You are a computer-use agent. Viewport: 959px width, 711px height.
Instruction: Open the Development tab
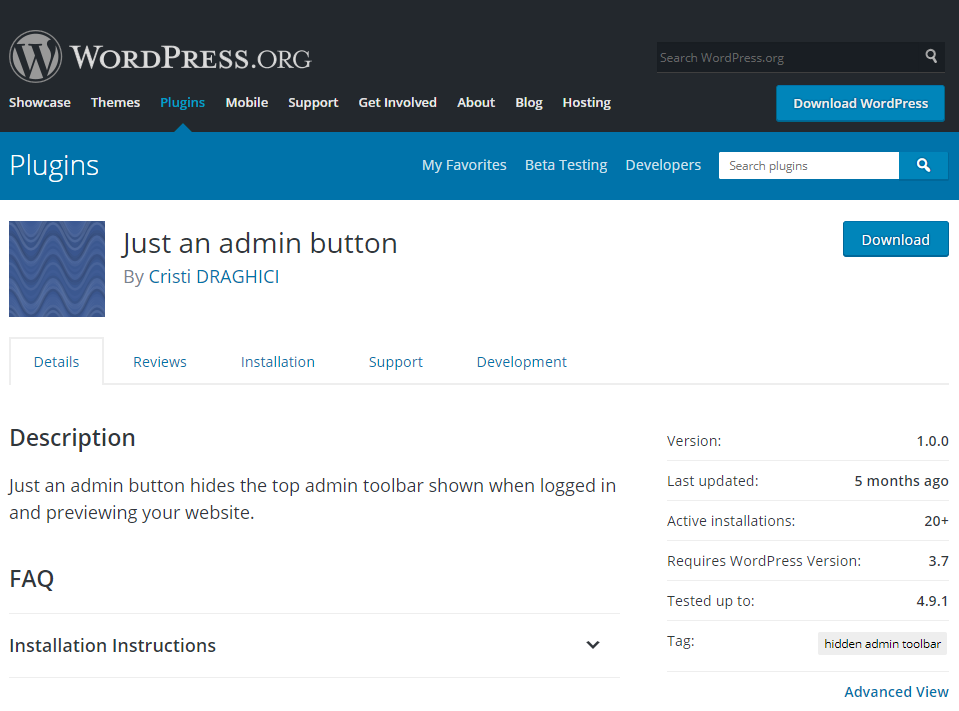[522, 362]
